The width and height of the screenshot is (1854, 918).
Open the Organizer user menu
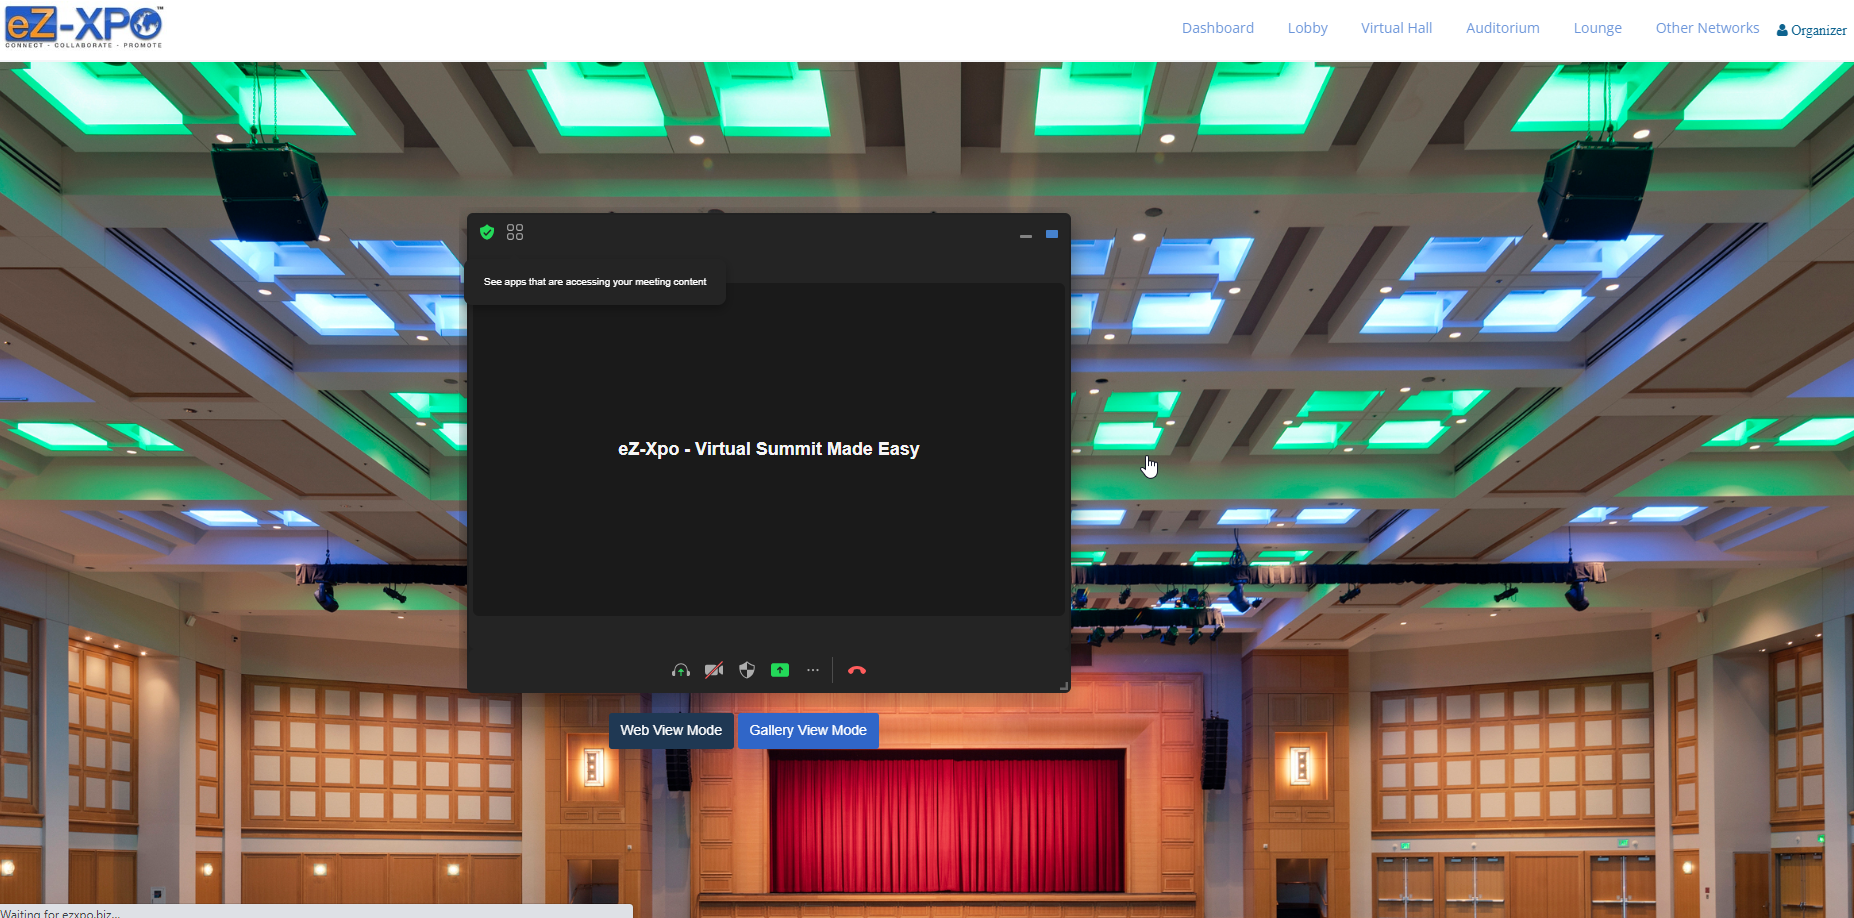pos(1811,30)
